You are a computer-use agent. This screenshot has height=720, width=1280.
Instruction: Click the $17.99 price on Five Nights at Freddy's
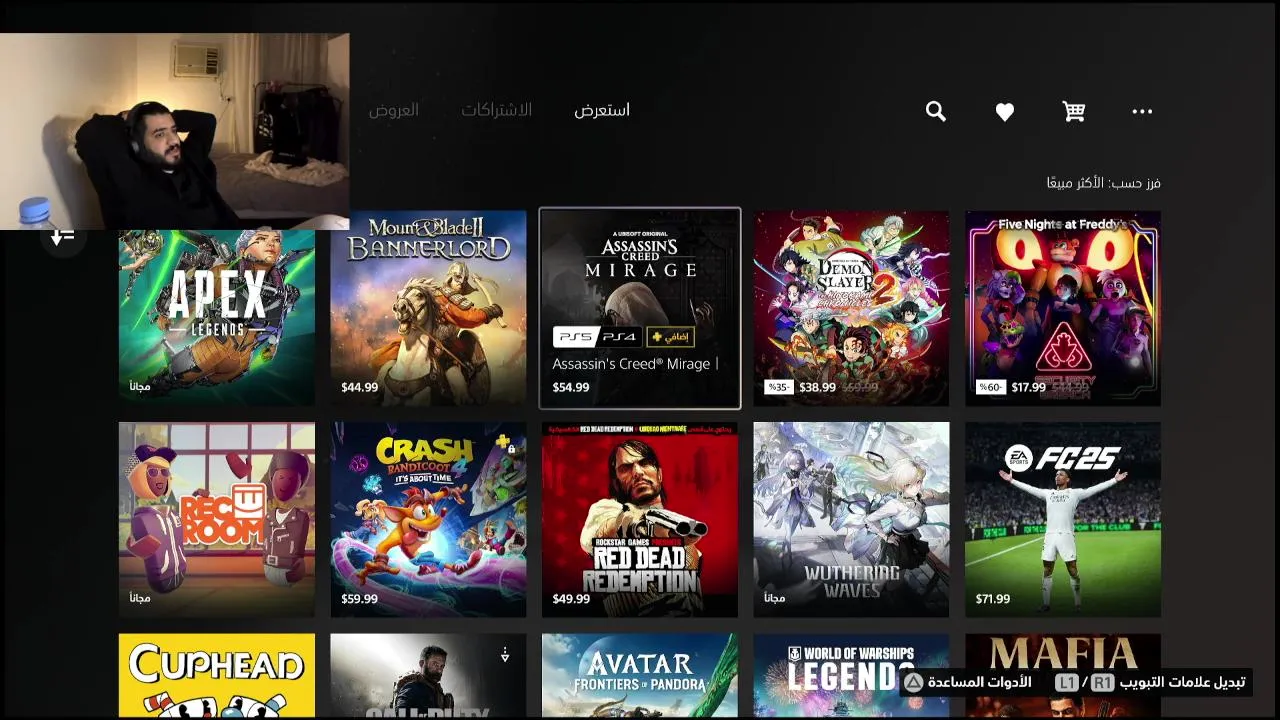point(1029,388)
